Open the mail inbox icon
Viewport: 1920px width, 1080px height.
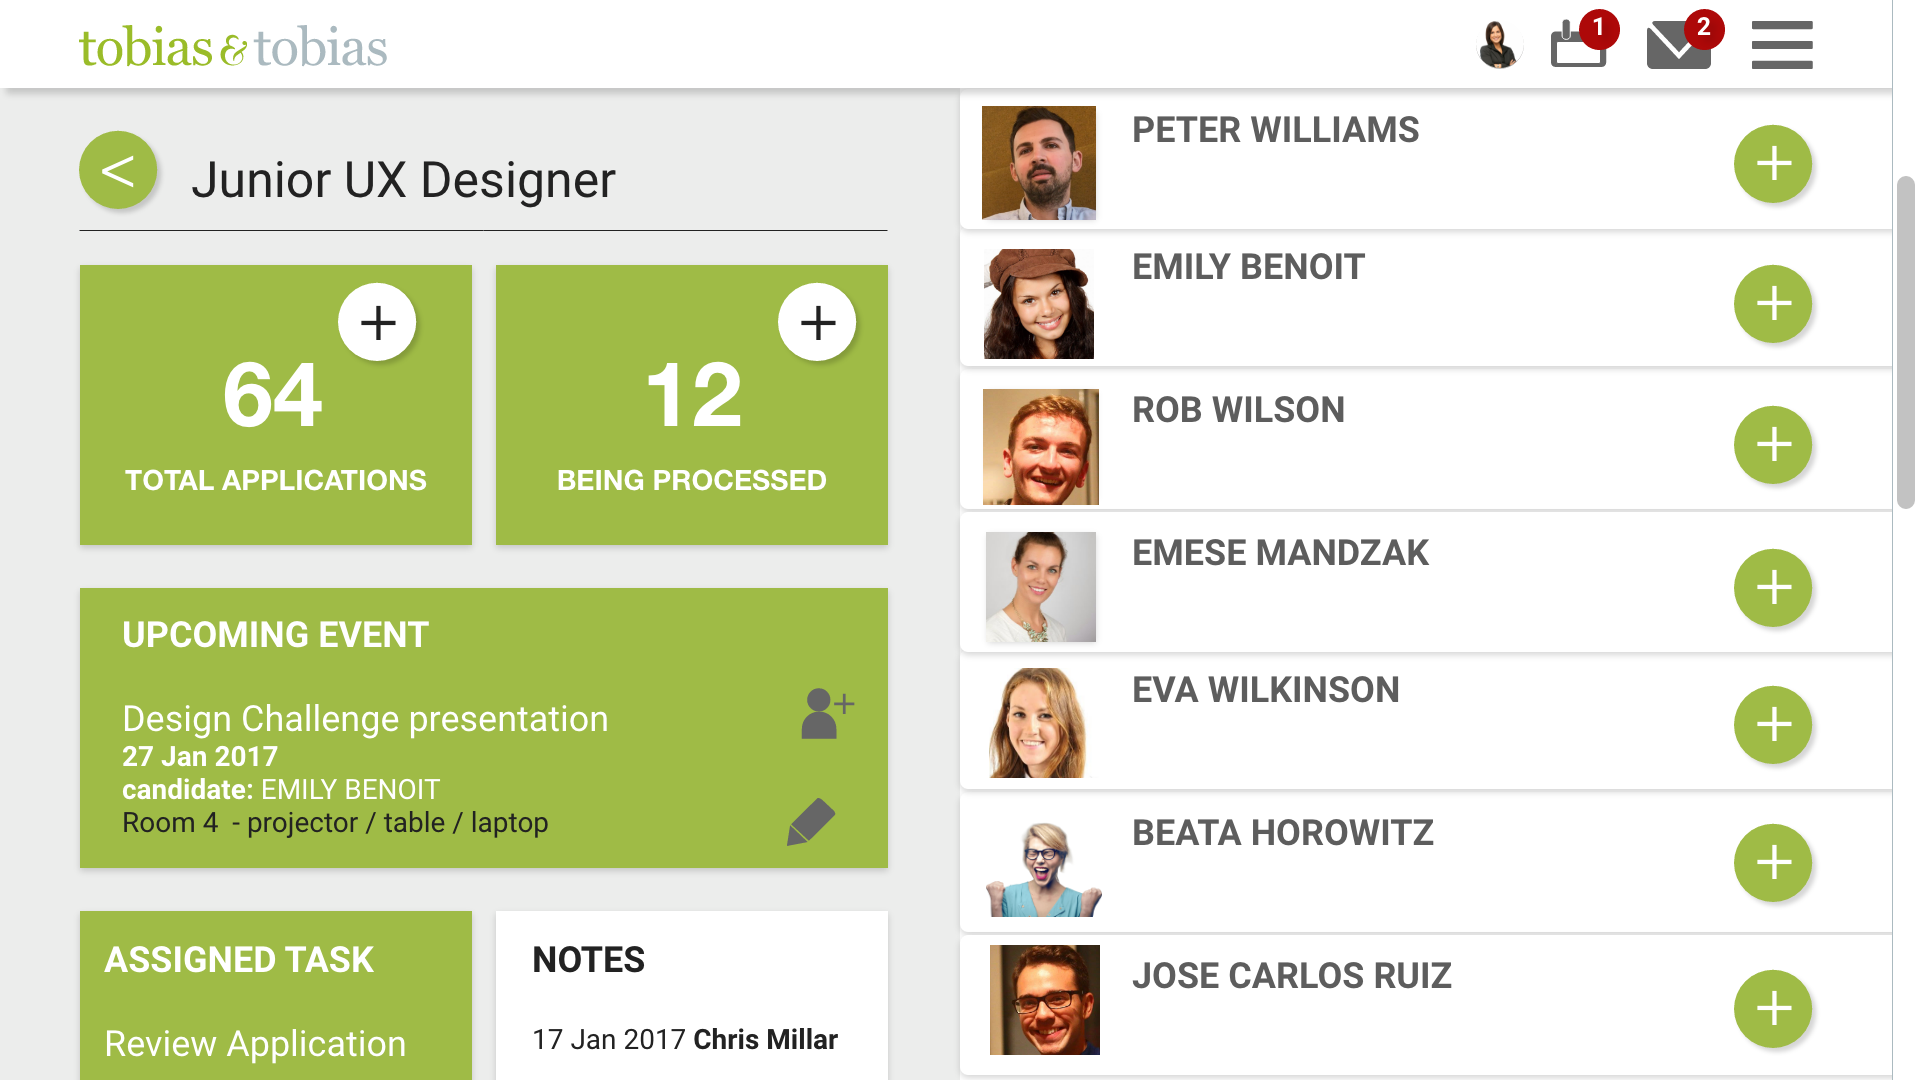pos(1678,45)
